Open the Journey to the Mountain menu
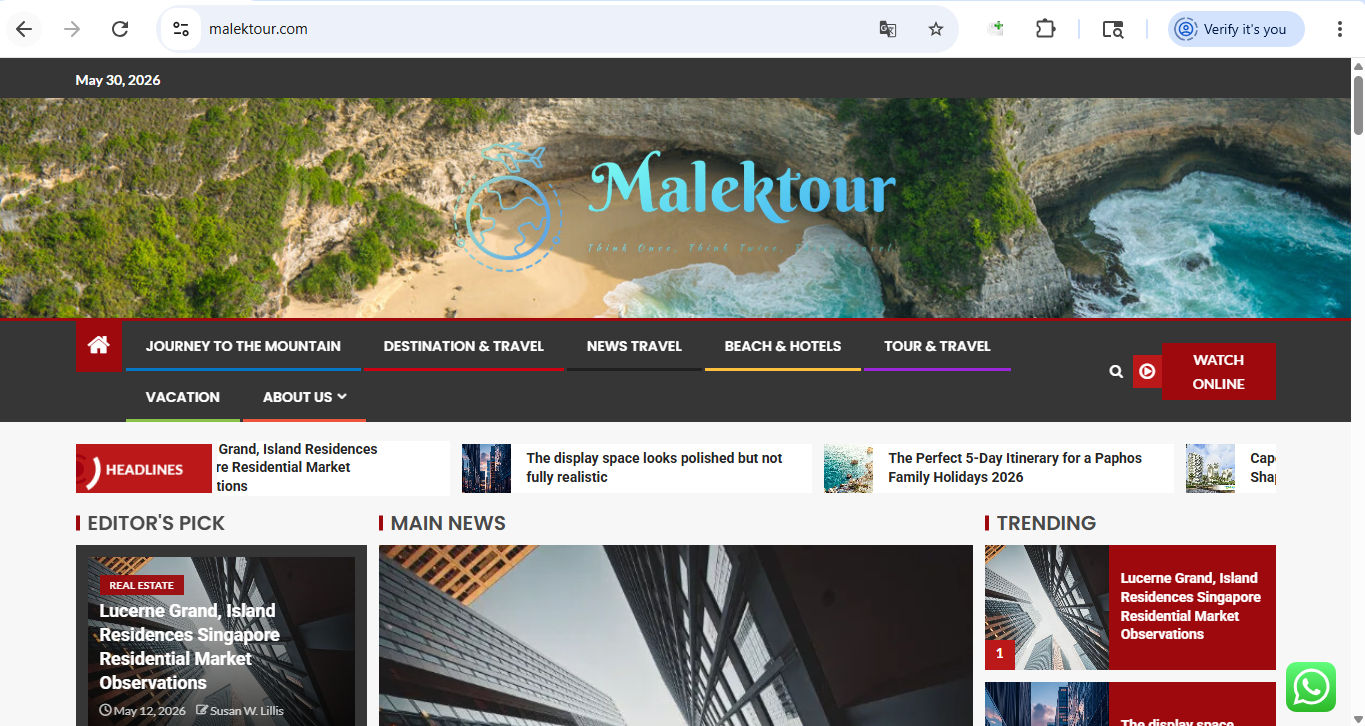1365x726 pixels. [243, 346]
